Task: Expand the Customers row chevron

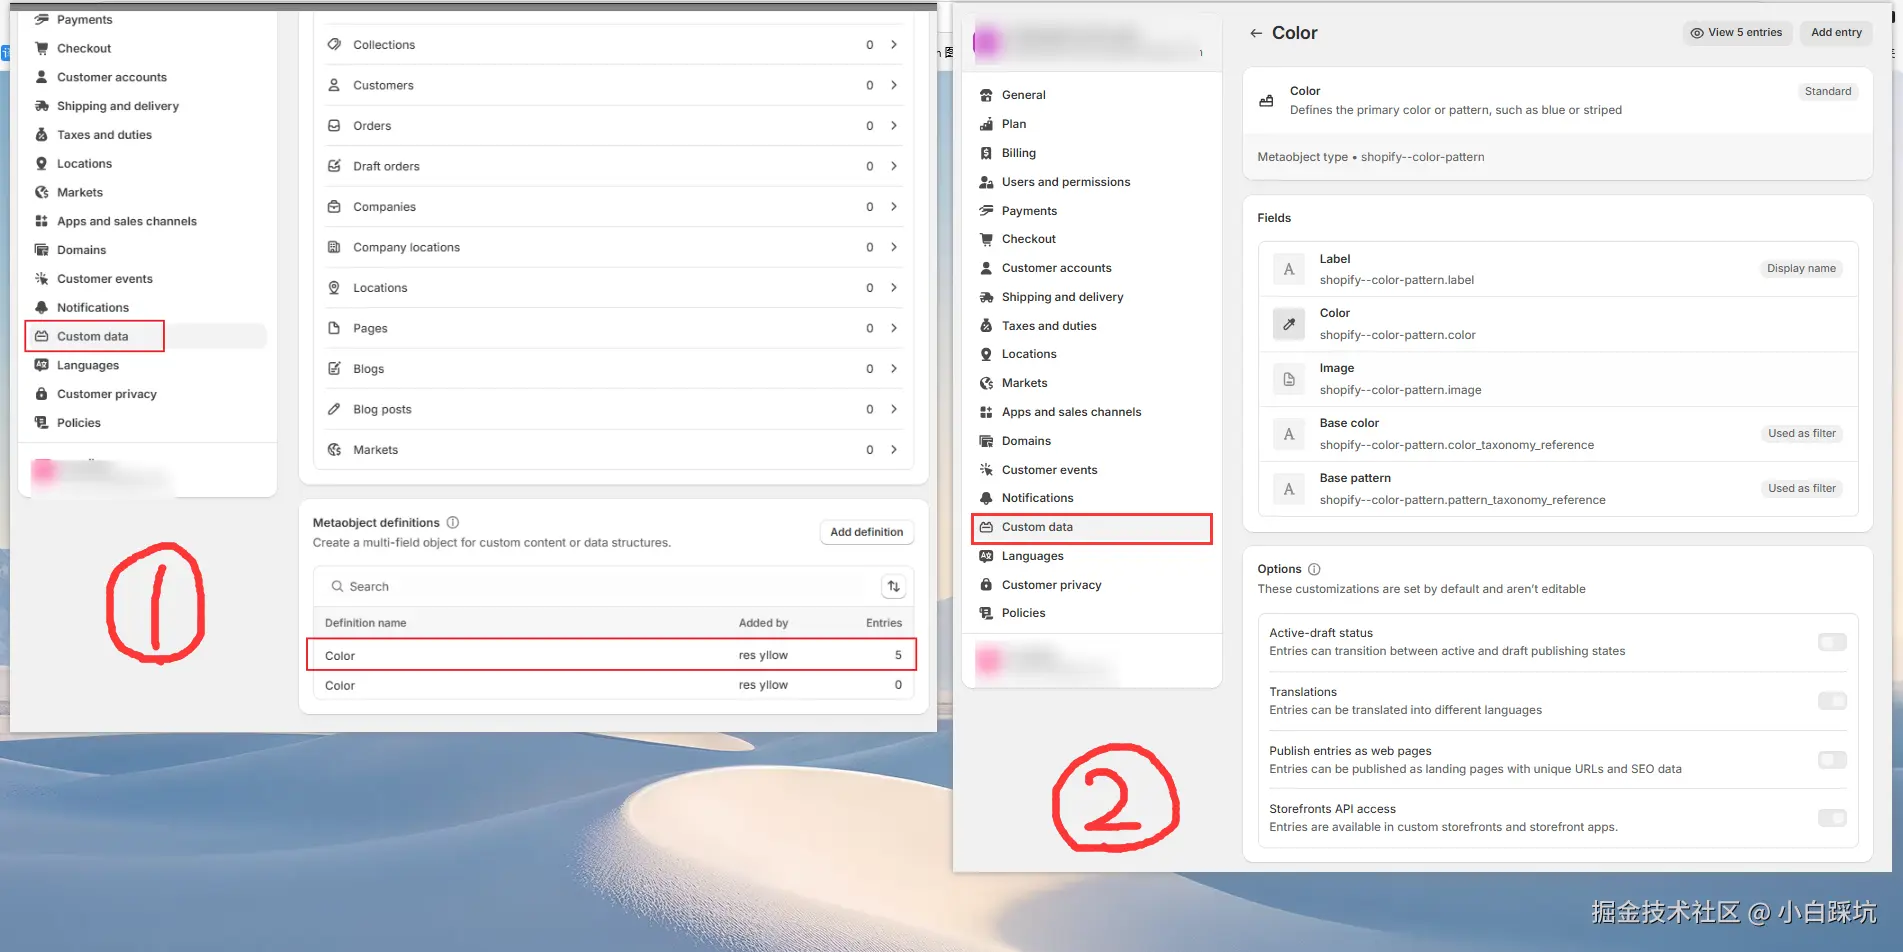Action: pyautogui.click(x=894, y=85)
